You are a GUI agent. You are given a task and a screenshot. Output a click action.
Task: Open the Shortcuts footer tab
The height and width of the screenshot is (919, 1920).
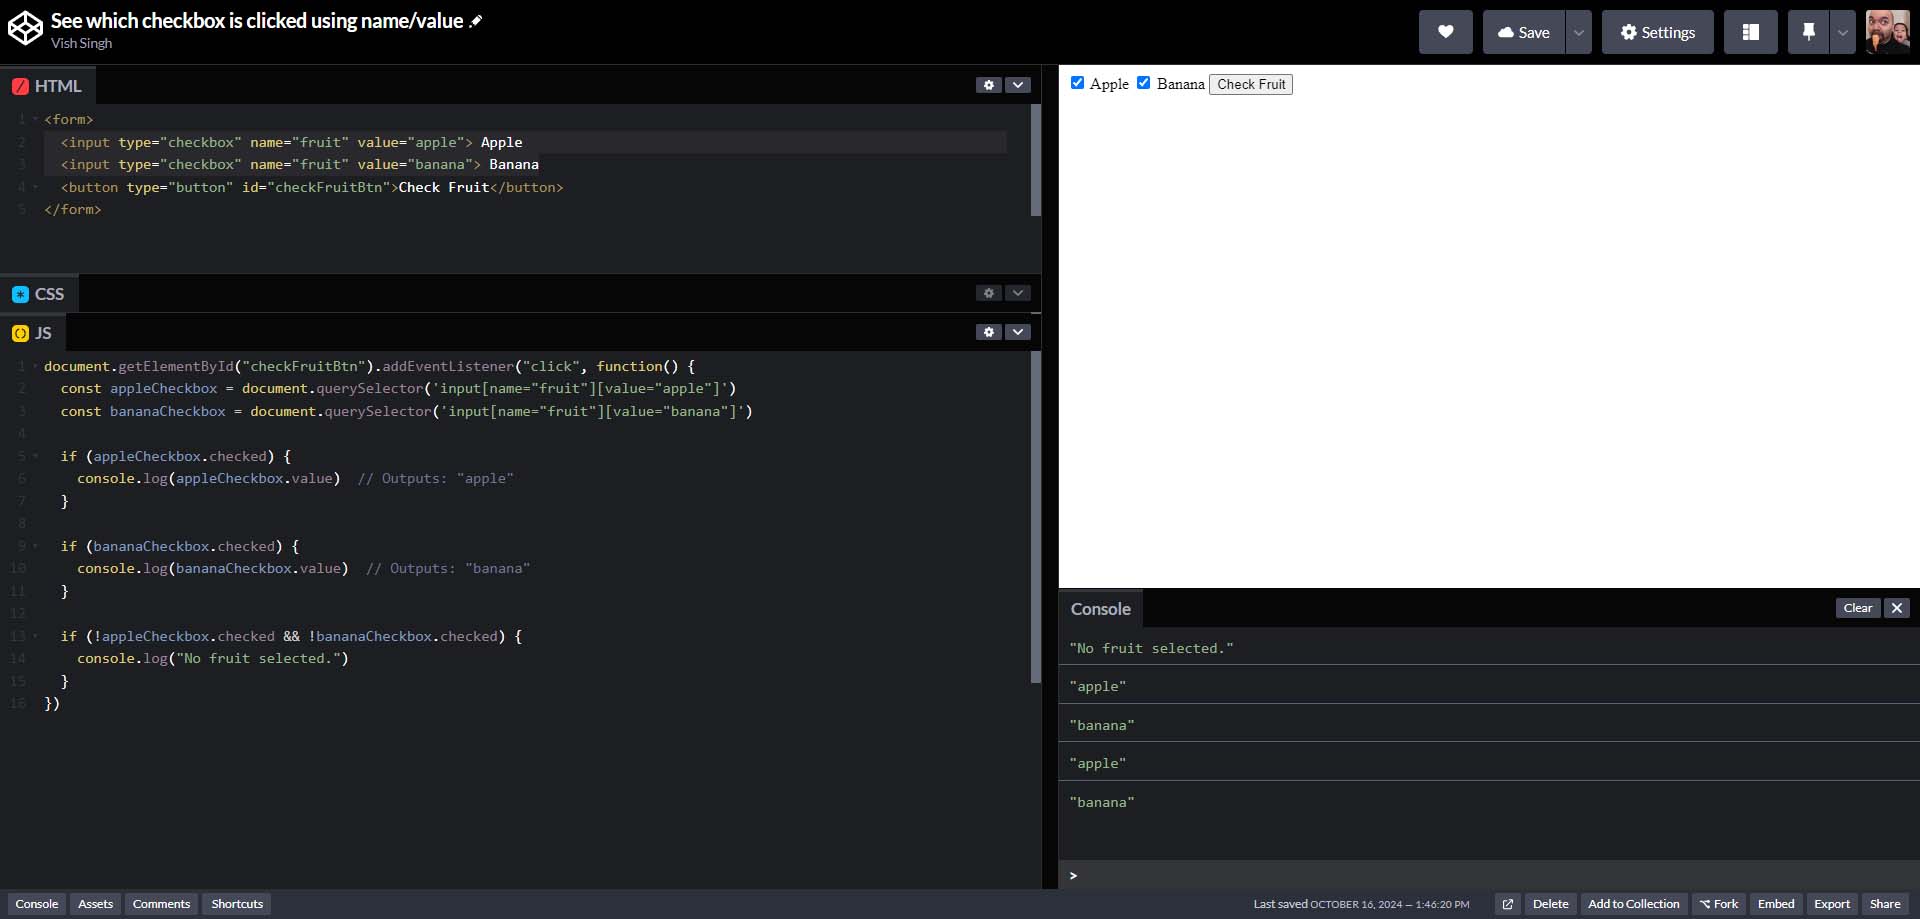pyautogui.click(x=237, y=904)
